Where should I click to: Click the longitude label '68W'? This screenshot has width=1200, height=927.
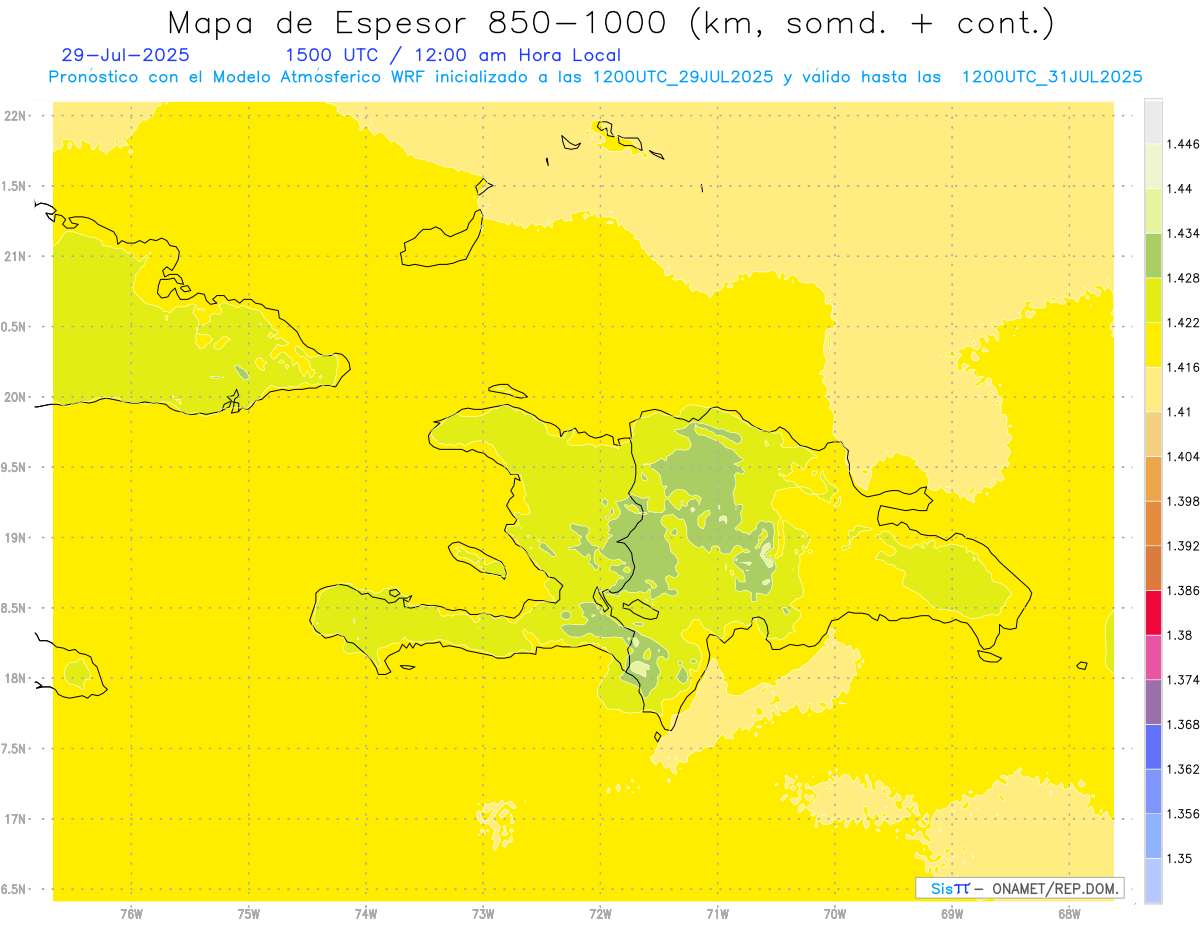(1069, 913)
